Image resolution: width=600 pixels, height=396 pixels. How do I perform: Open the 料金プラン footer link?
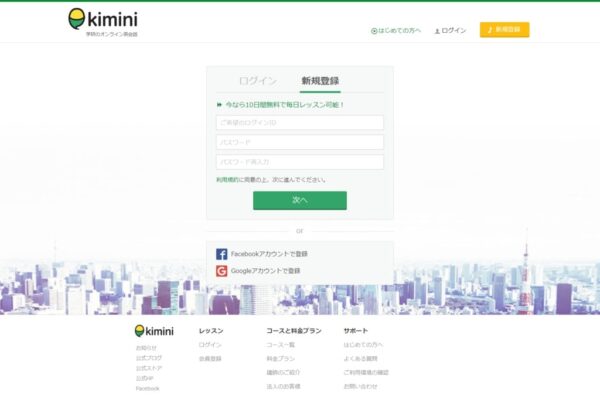point(280,359)
